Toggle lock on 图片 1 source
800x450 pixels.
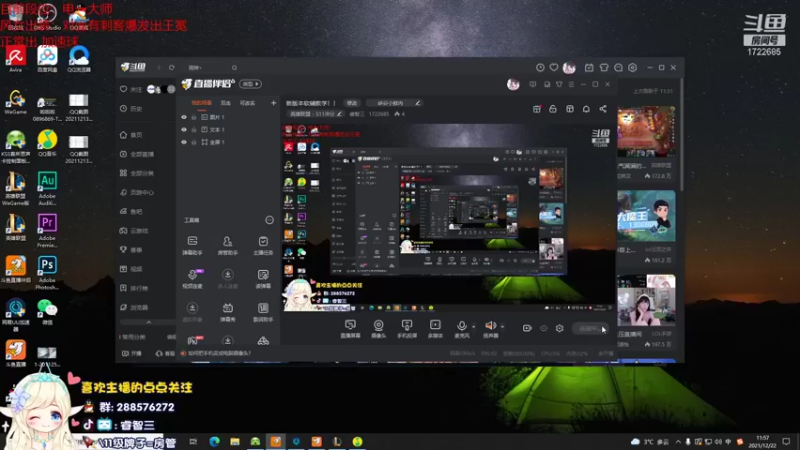pyautogui.click(x=194, y=117)
